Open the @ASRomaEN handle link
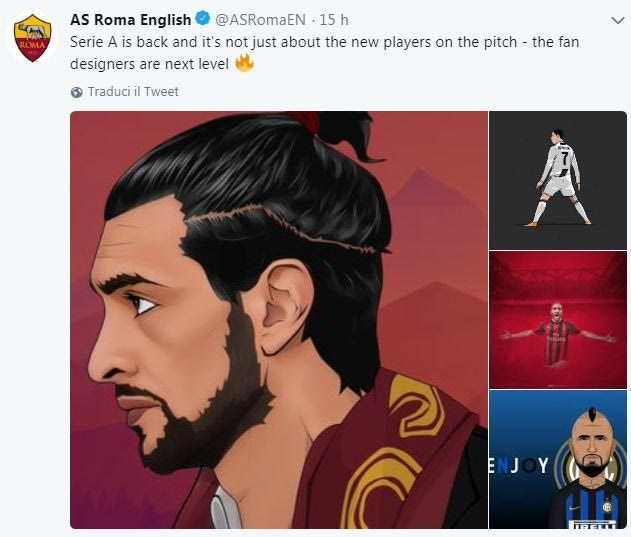Viewport: 631px width, 537px height. pos(258,20)
